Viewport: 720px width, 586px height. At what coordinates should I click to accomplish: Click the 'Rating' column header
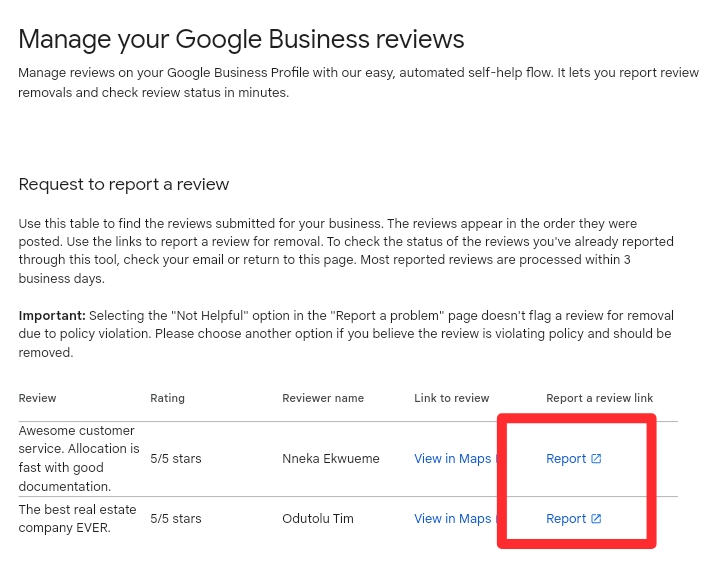[x=167, y=398]
